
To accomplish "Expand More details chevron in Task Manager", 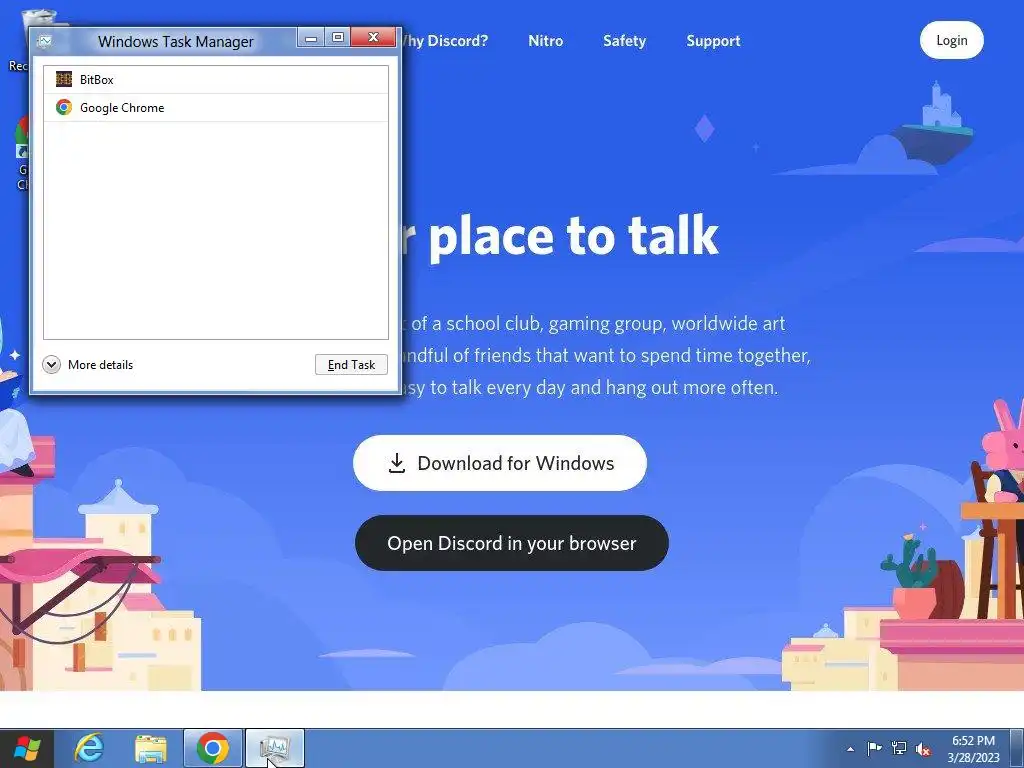I will 52,364.
